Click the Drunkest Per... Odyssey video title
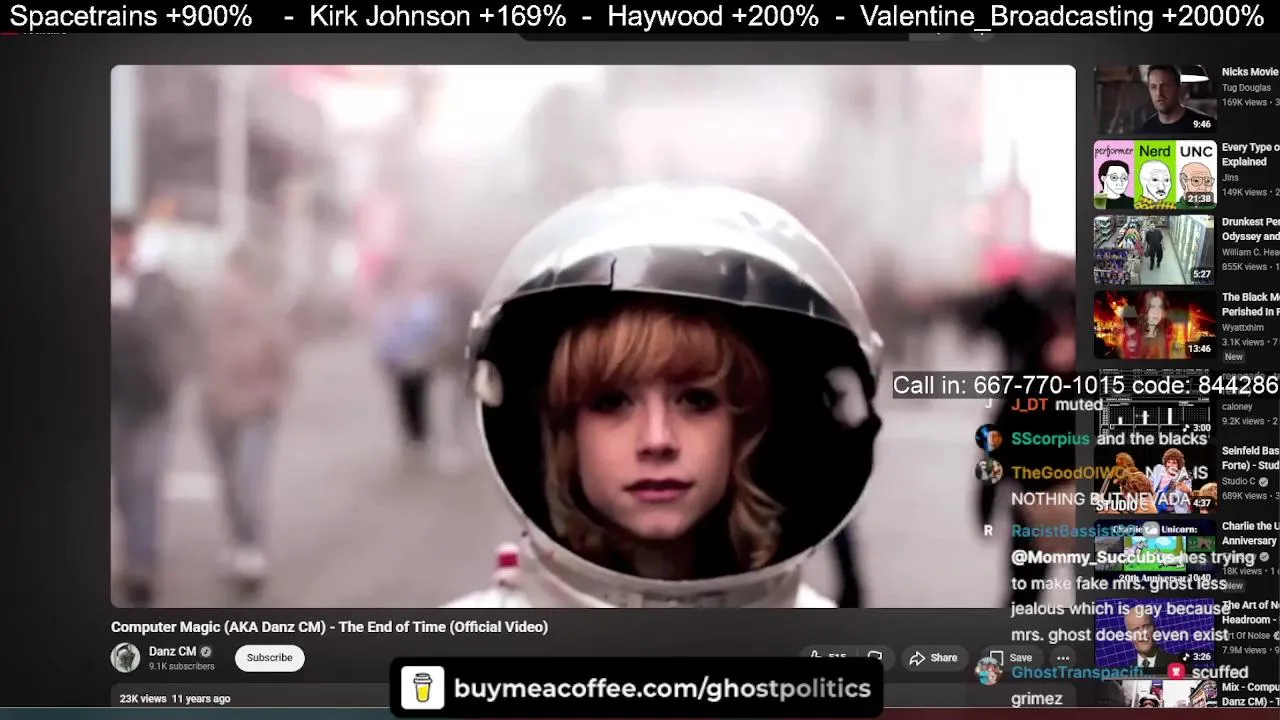Image resolution: width=1280 pixels, height=720 pixels. pyautogui.click(x=1250, y=229)
